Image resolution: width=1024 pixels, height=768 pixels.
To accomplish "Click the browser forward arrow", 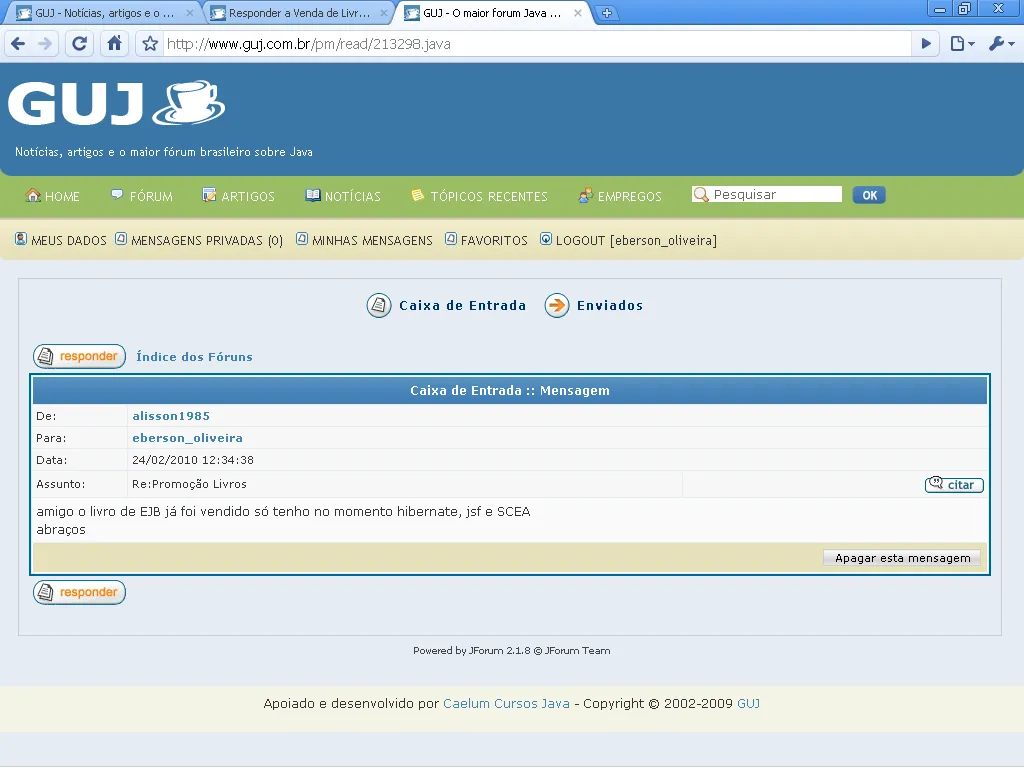I will tap(45, 44).
